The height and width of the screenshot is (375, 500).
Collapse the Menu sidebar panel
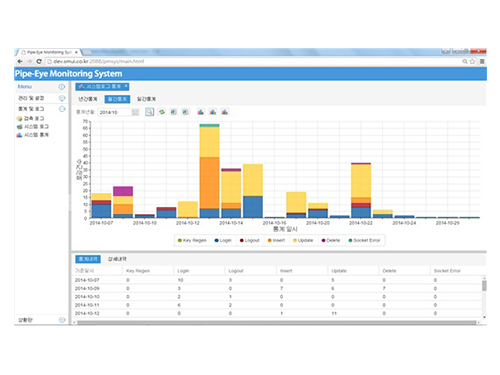[x=62, y=87]
